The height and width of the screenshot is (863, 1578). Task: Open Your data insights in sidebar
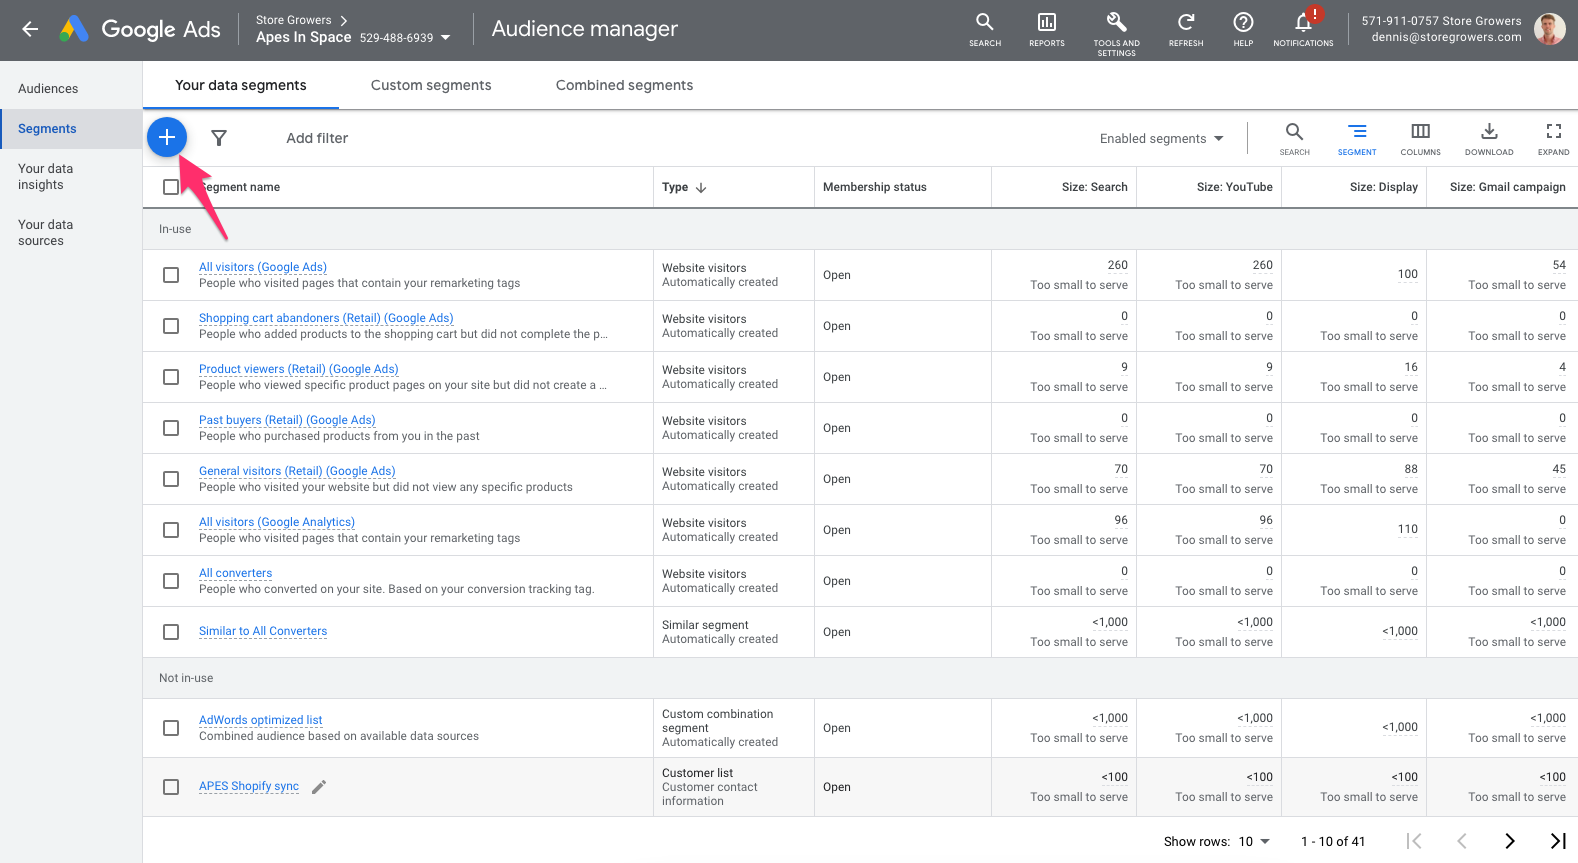(71, 177)
